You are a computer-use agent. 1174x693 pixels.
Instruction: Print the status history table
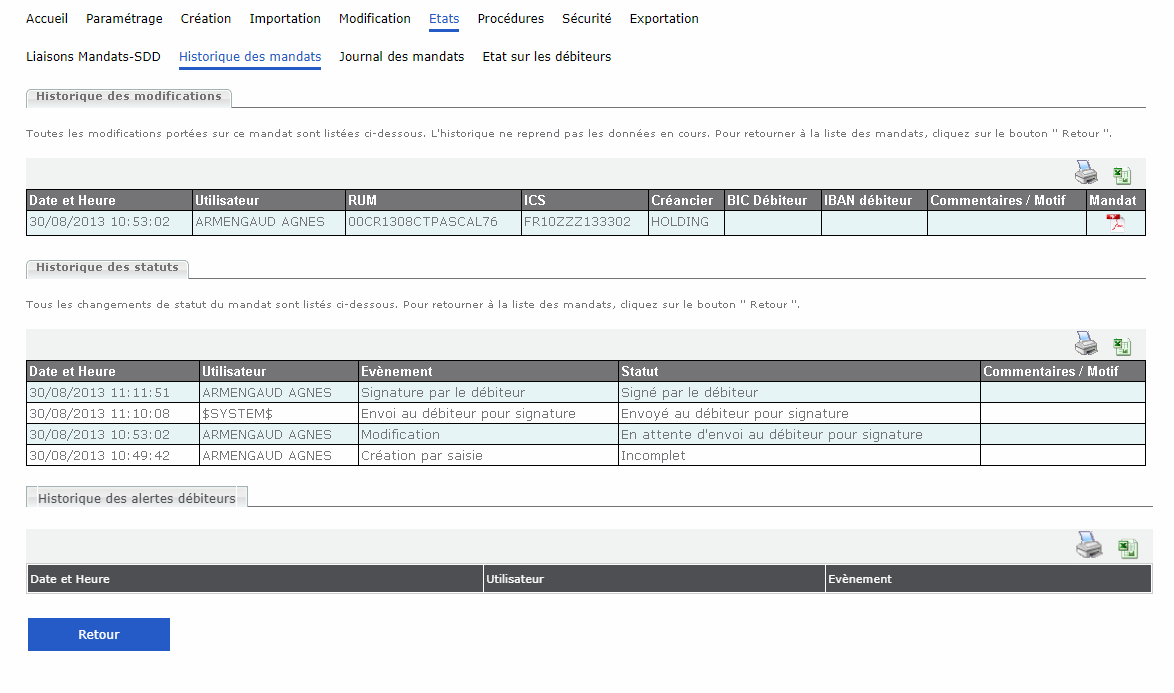point(1086,344)
